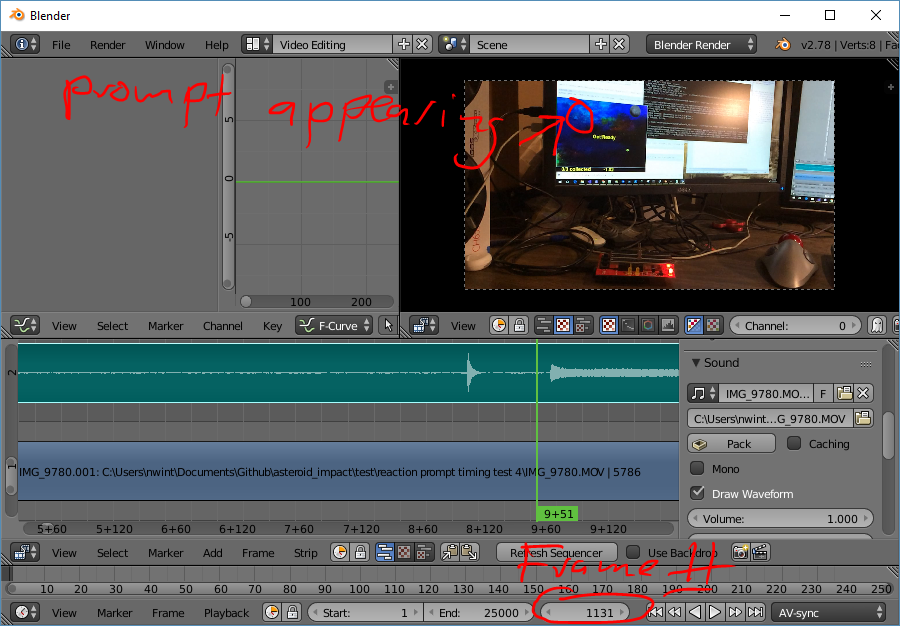Play the animation forward

[x=715, y=612]
